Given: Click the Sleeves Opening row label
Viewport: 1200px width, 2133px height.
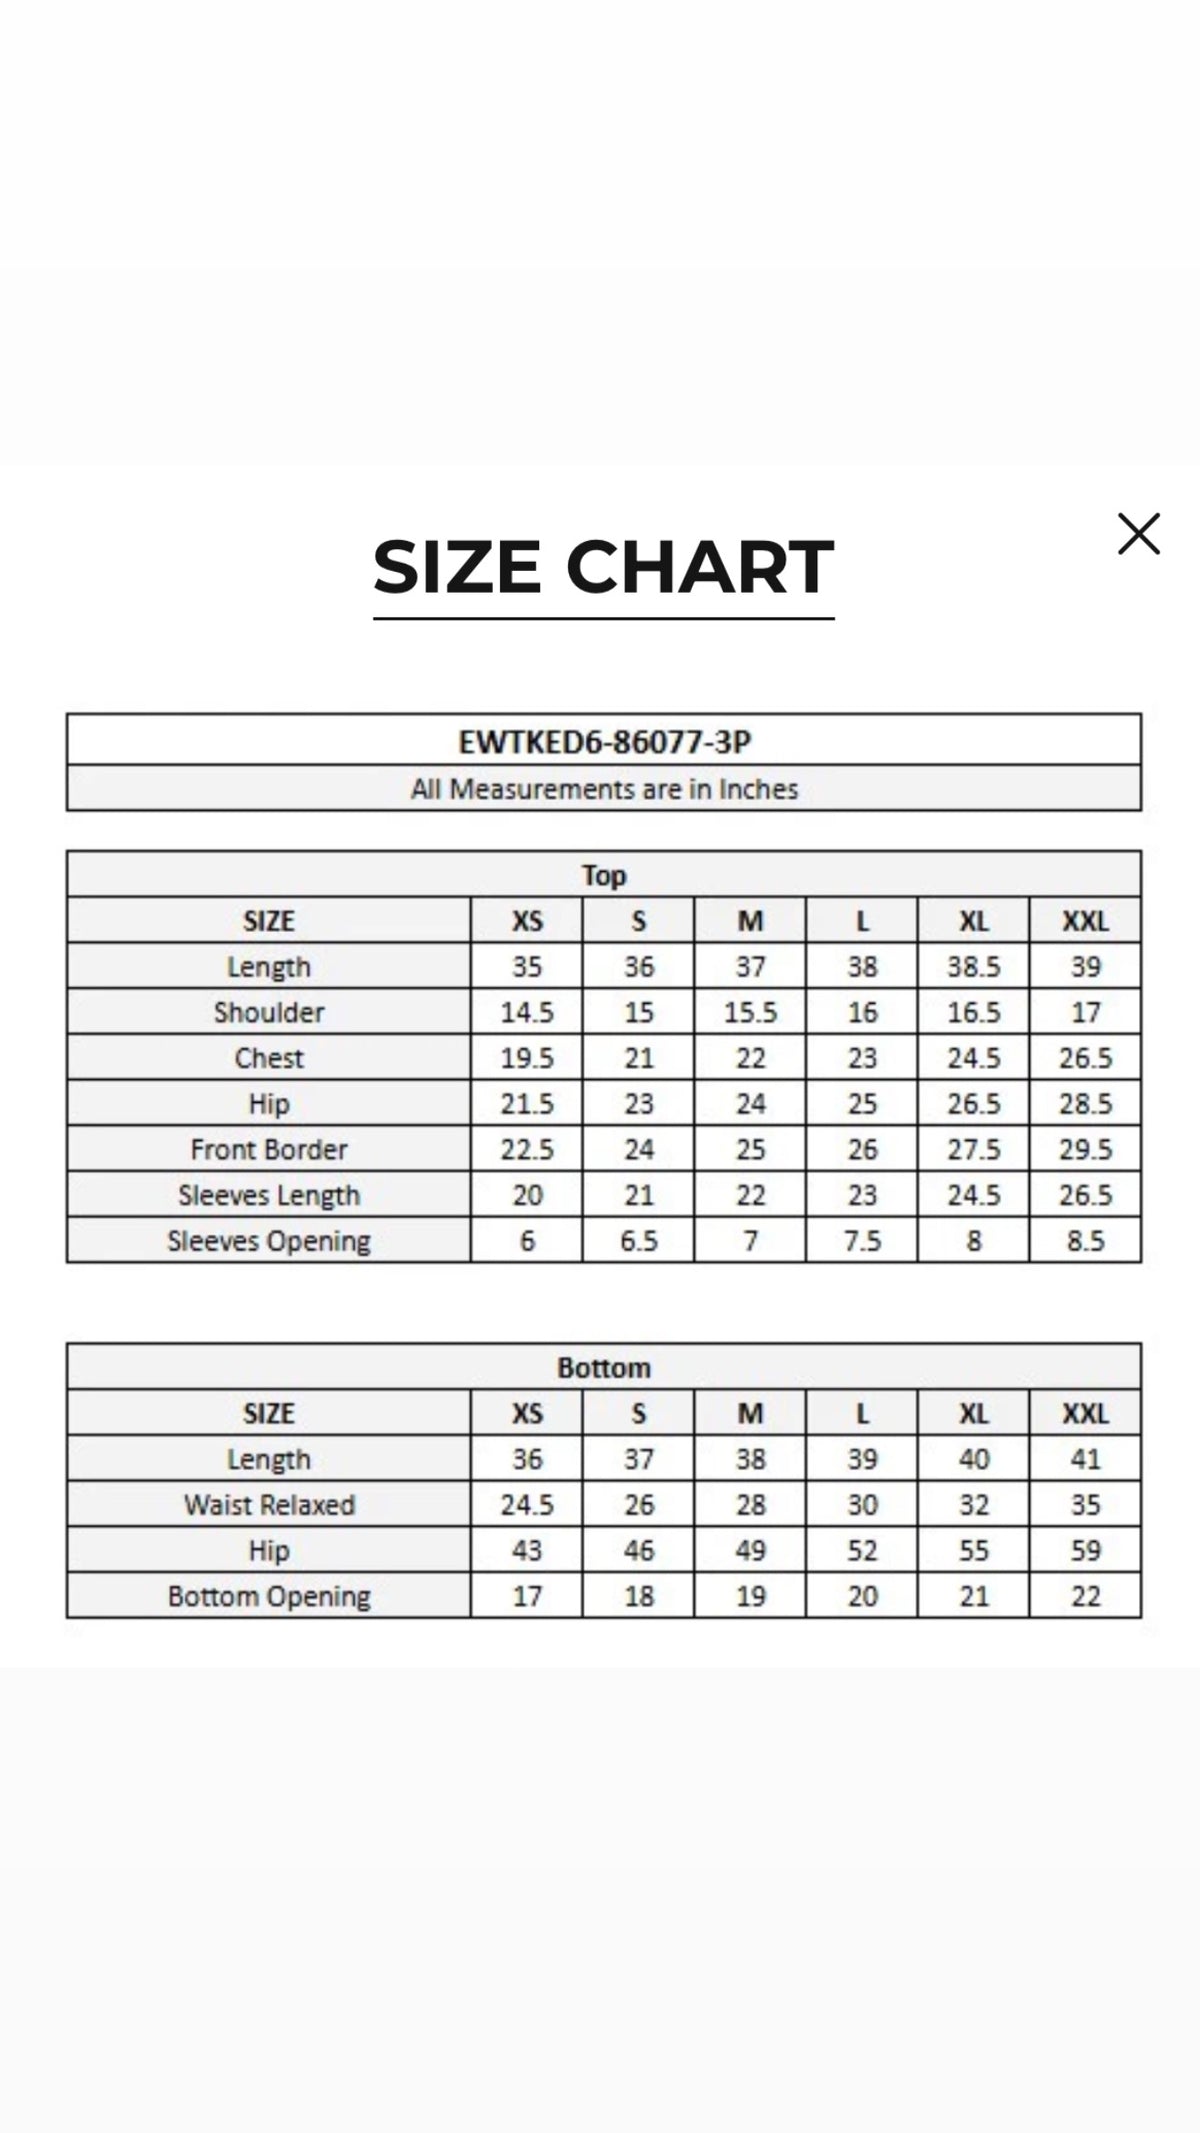Looking at the screenshot, I should (x=269, y=1241).
